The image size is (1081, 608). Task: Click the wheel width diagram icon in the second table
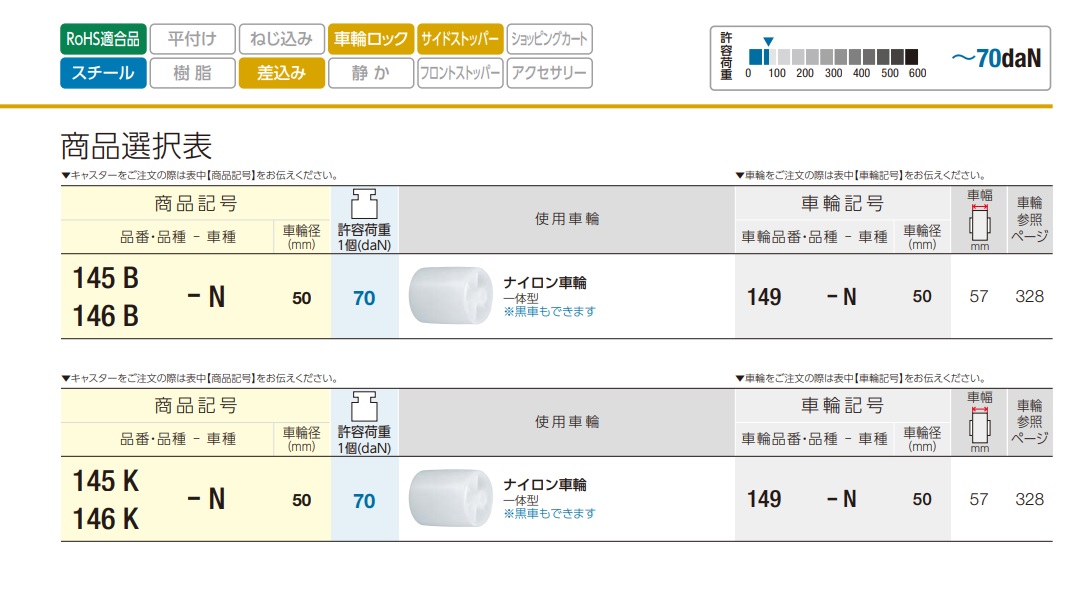click(979, 425)
